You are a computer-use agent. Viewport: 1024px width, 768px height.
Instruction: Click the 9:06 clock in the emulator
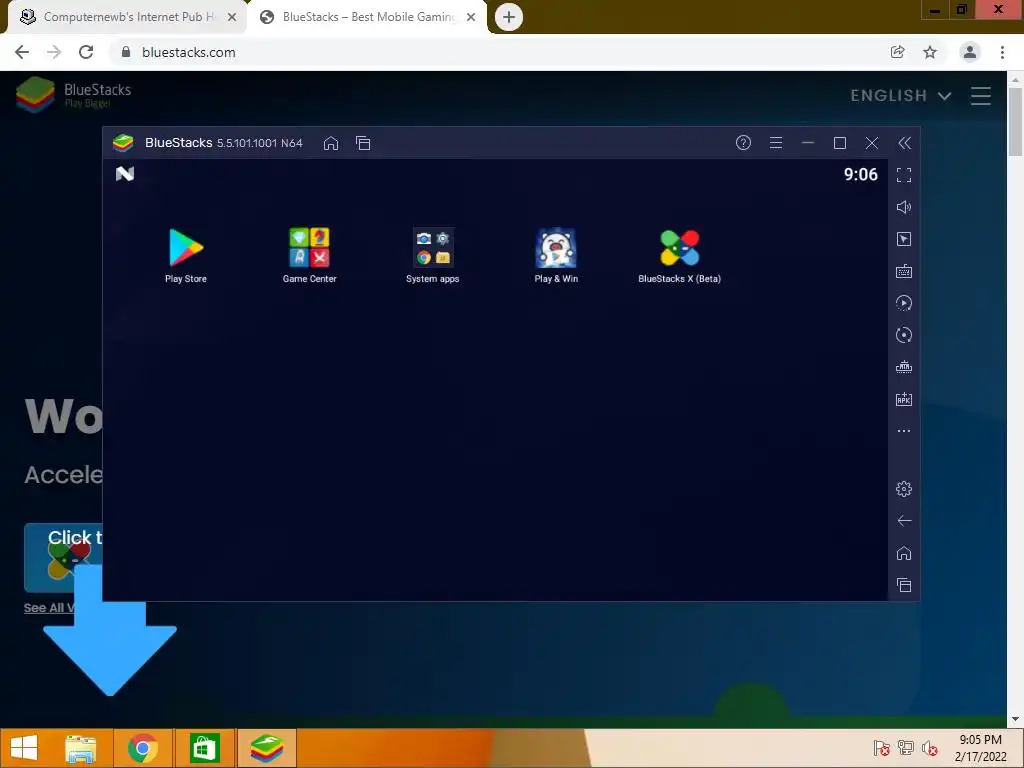click(860, 174)
